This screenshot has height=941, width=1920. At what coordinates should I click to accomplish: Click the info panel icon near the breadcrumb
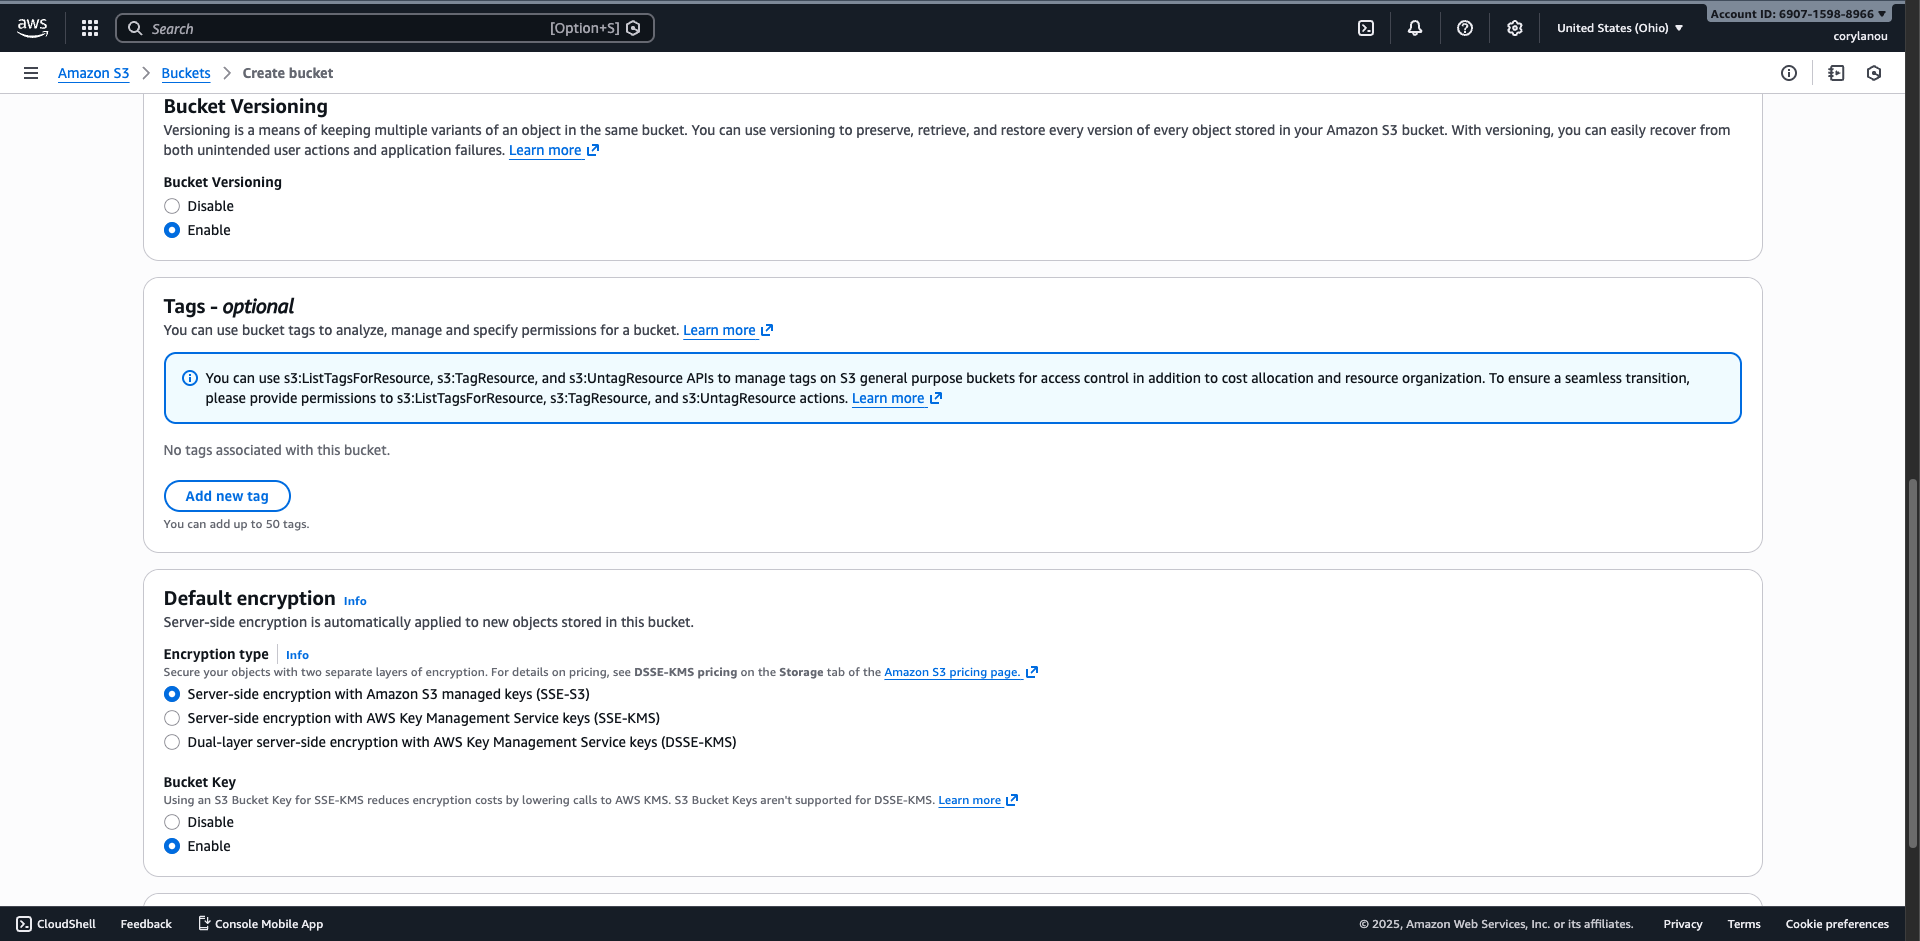click(1790, 73)
